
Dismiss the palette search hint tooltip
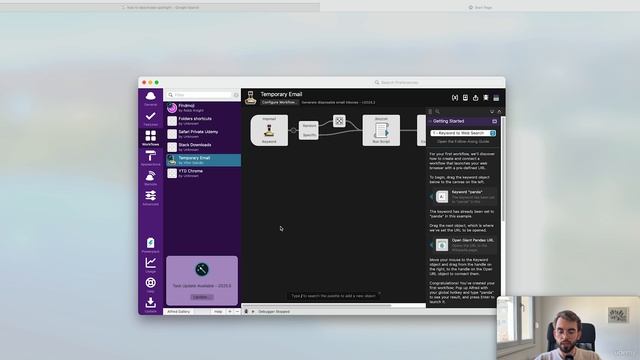pos(379,293)
